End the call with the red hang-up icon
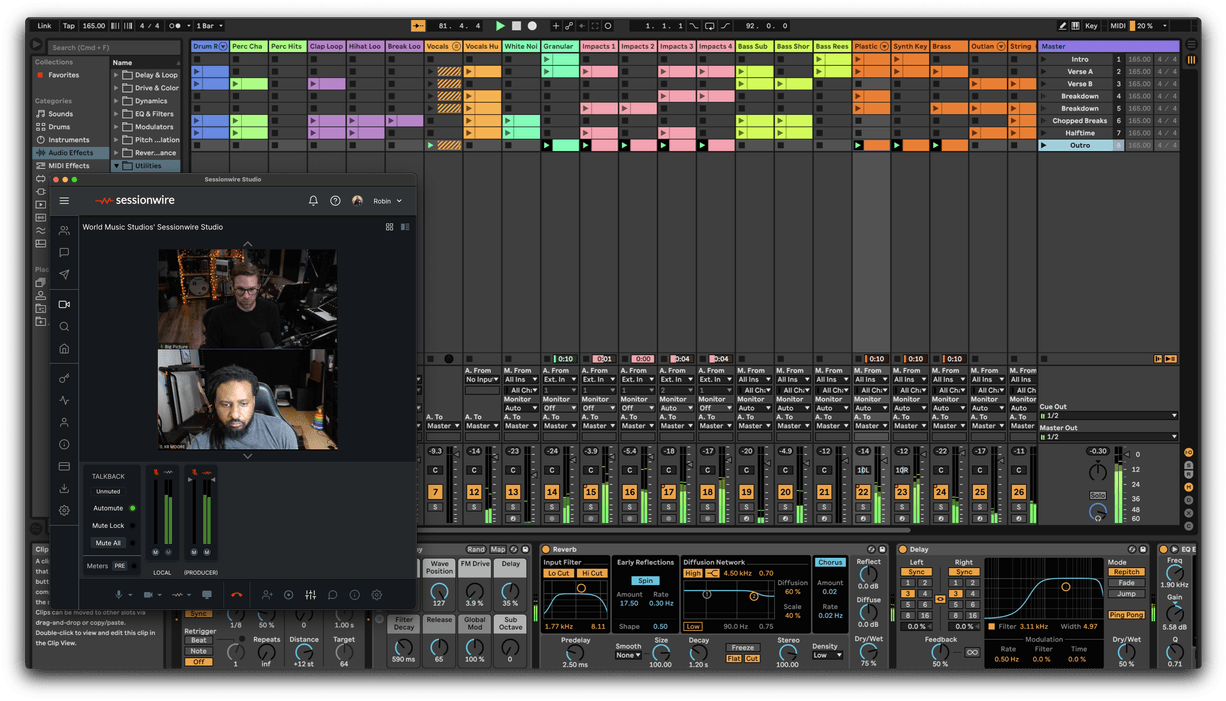1226x701 pixels. [x=237, y=595]
